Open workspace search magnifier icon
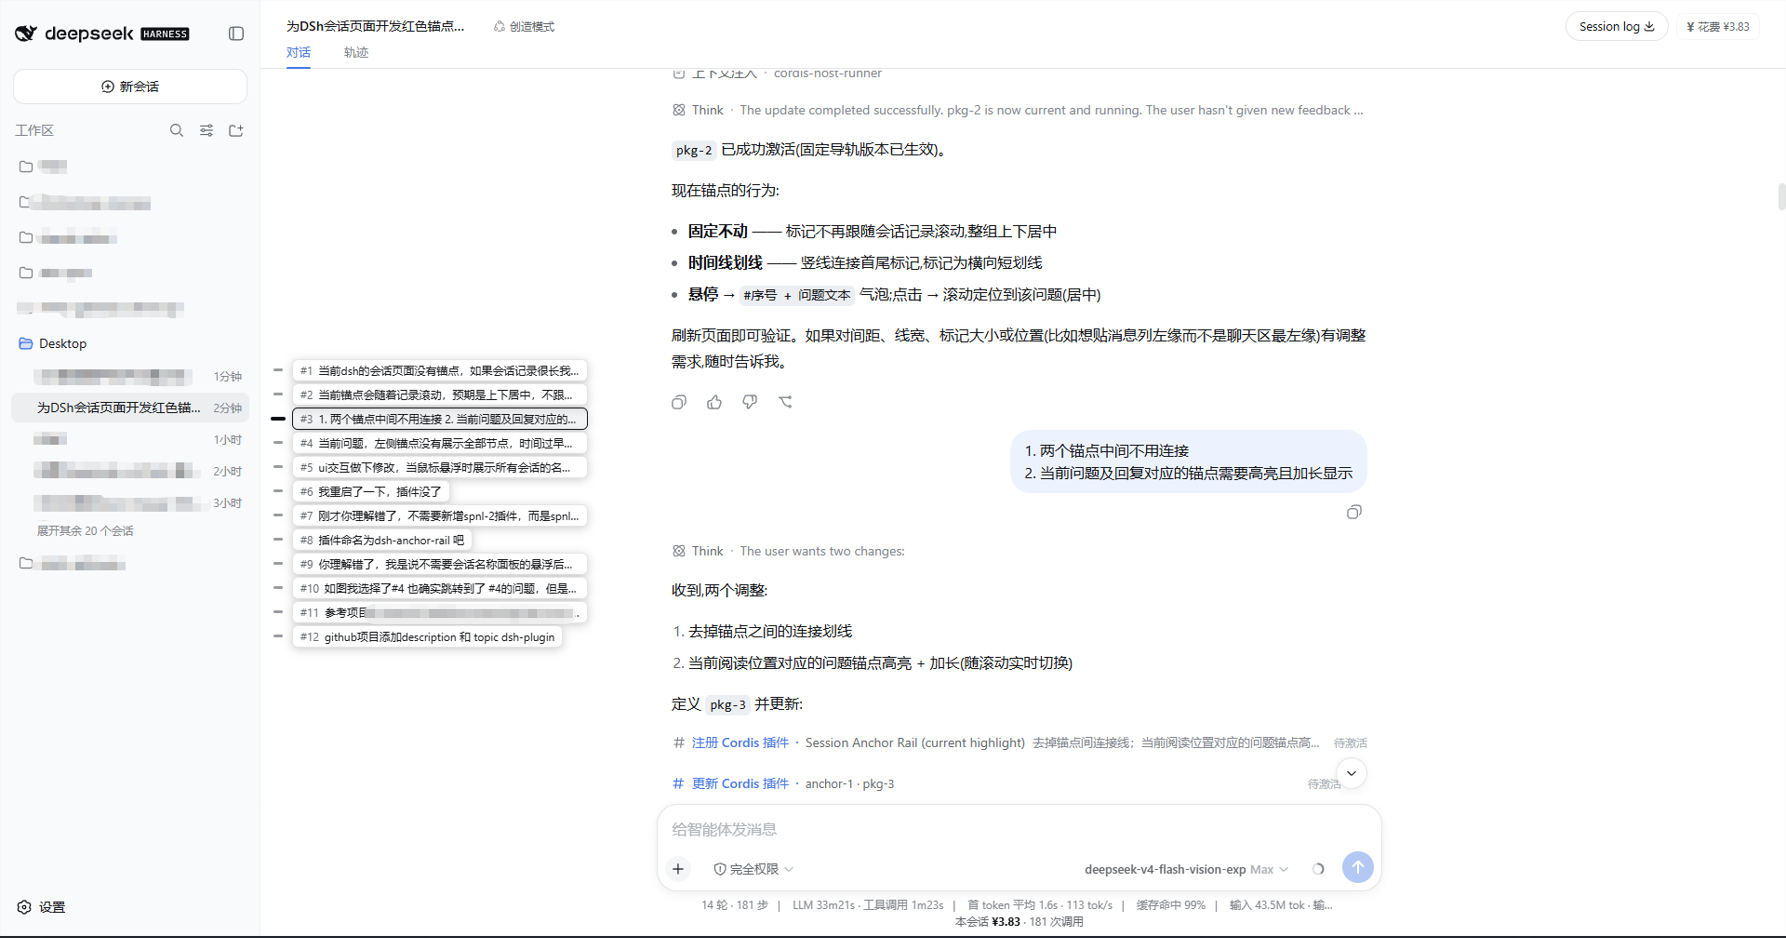The image size is (1786, 938). click(x=176, y=130)
